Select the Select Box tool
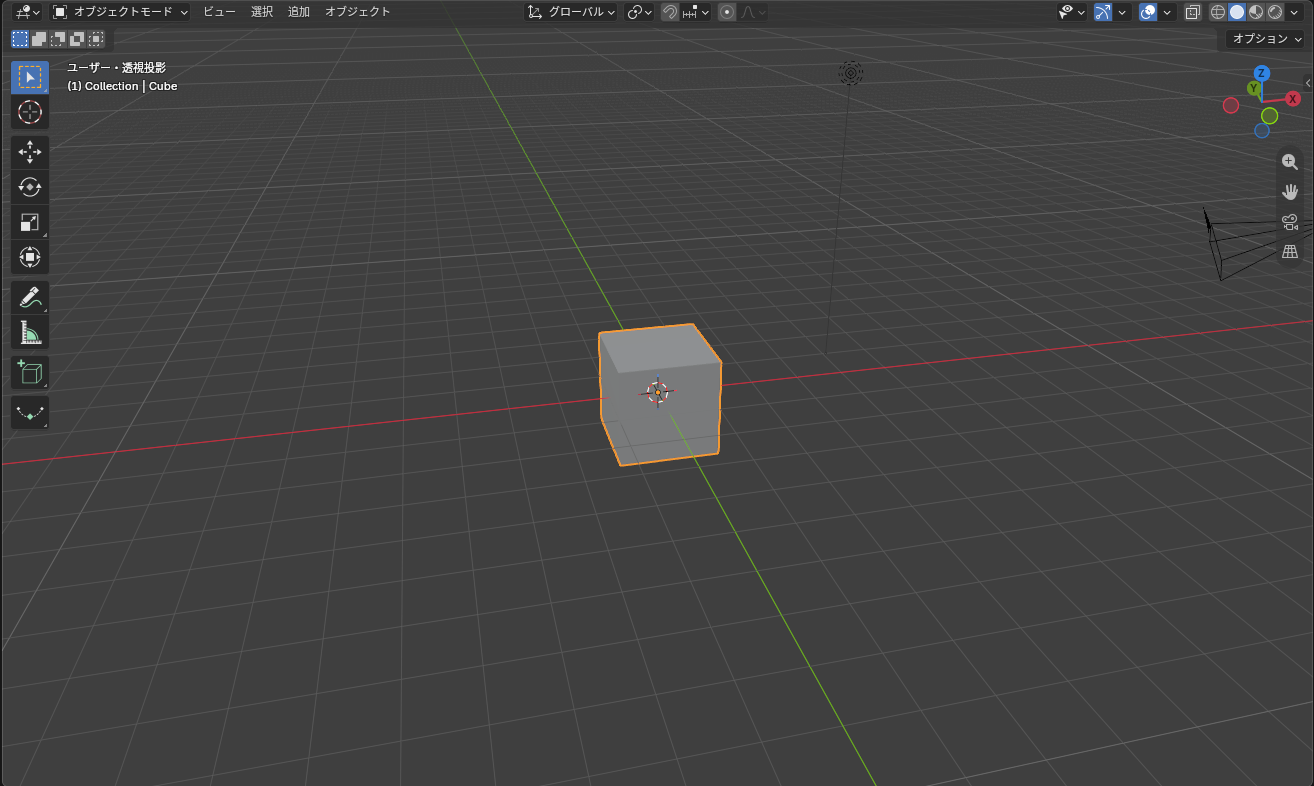This screenshot has height=786, width=1314. (x=30, y=78)
